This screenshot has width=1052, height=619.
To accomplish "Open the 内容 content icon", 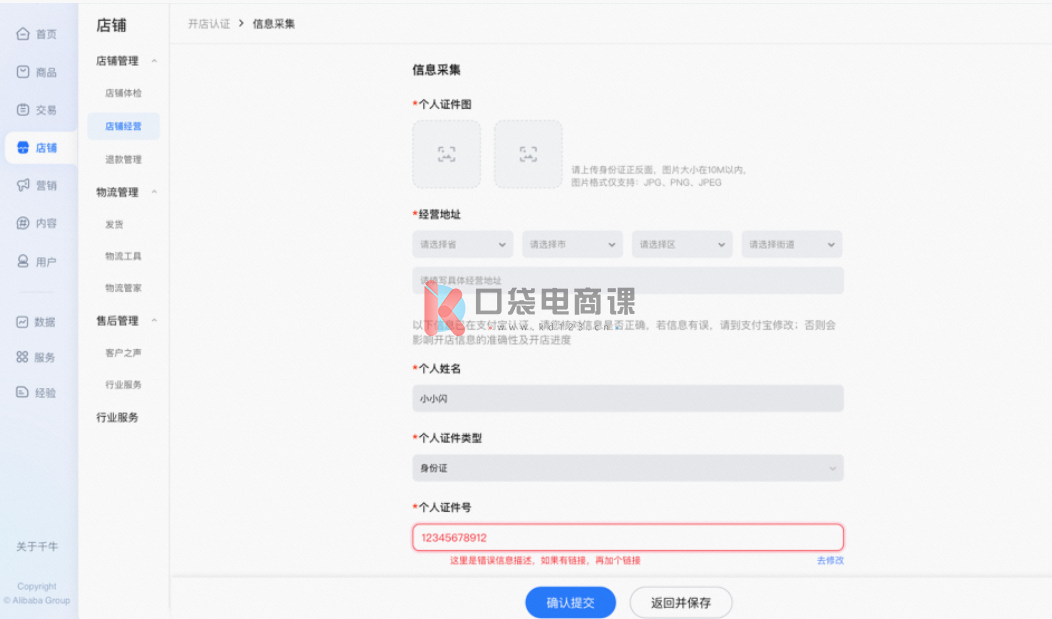I will tap(23, 223).
